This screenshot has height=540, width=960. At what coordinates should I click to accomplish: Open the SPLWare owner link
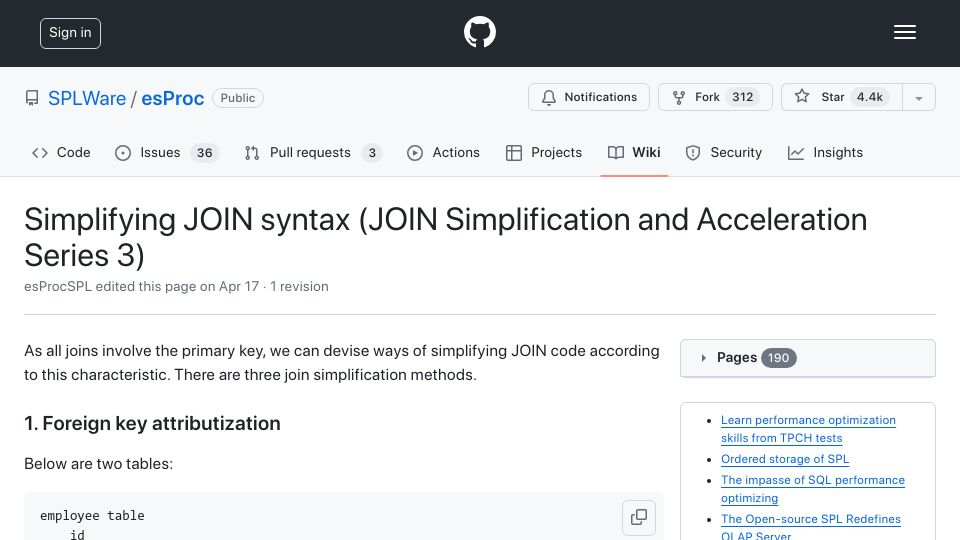(87, 98)
